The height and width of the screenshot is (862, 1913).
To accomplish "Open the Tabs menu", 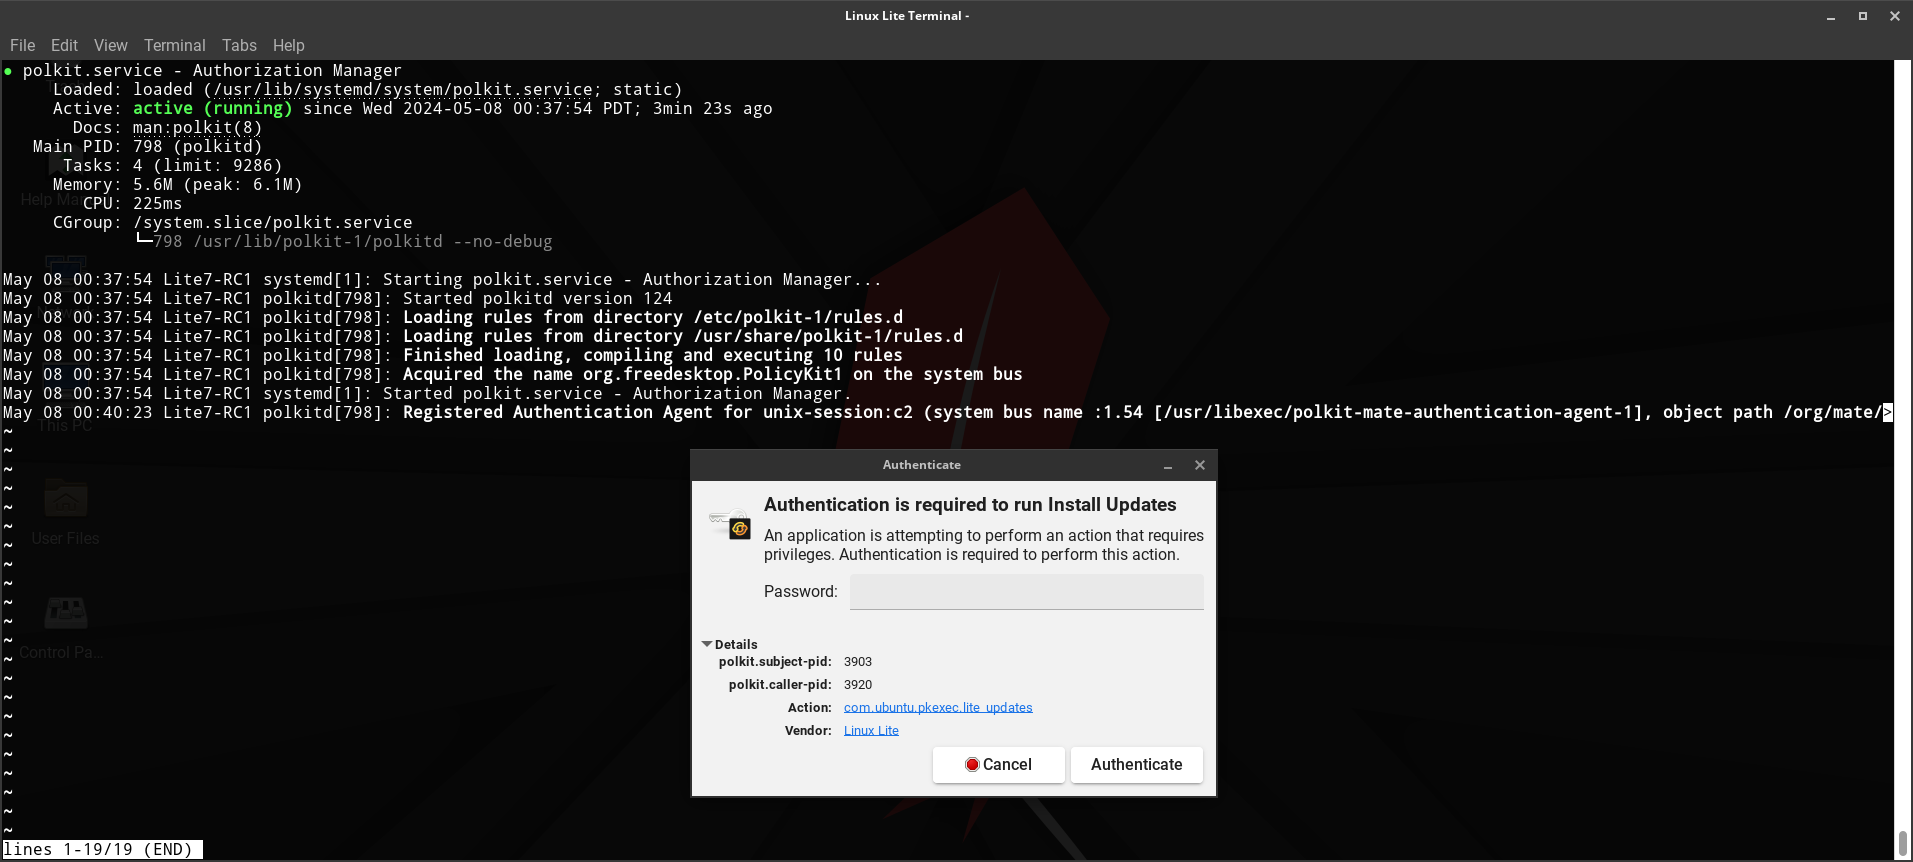I will 239,45.
